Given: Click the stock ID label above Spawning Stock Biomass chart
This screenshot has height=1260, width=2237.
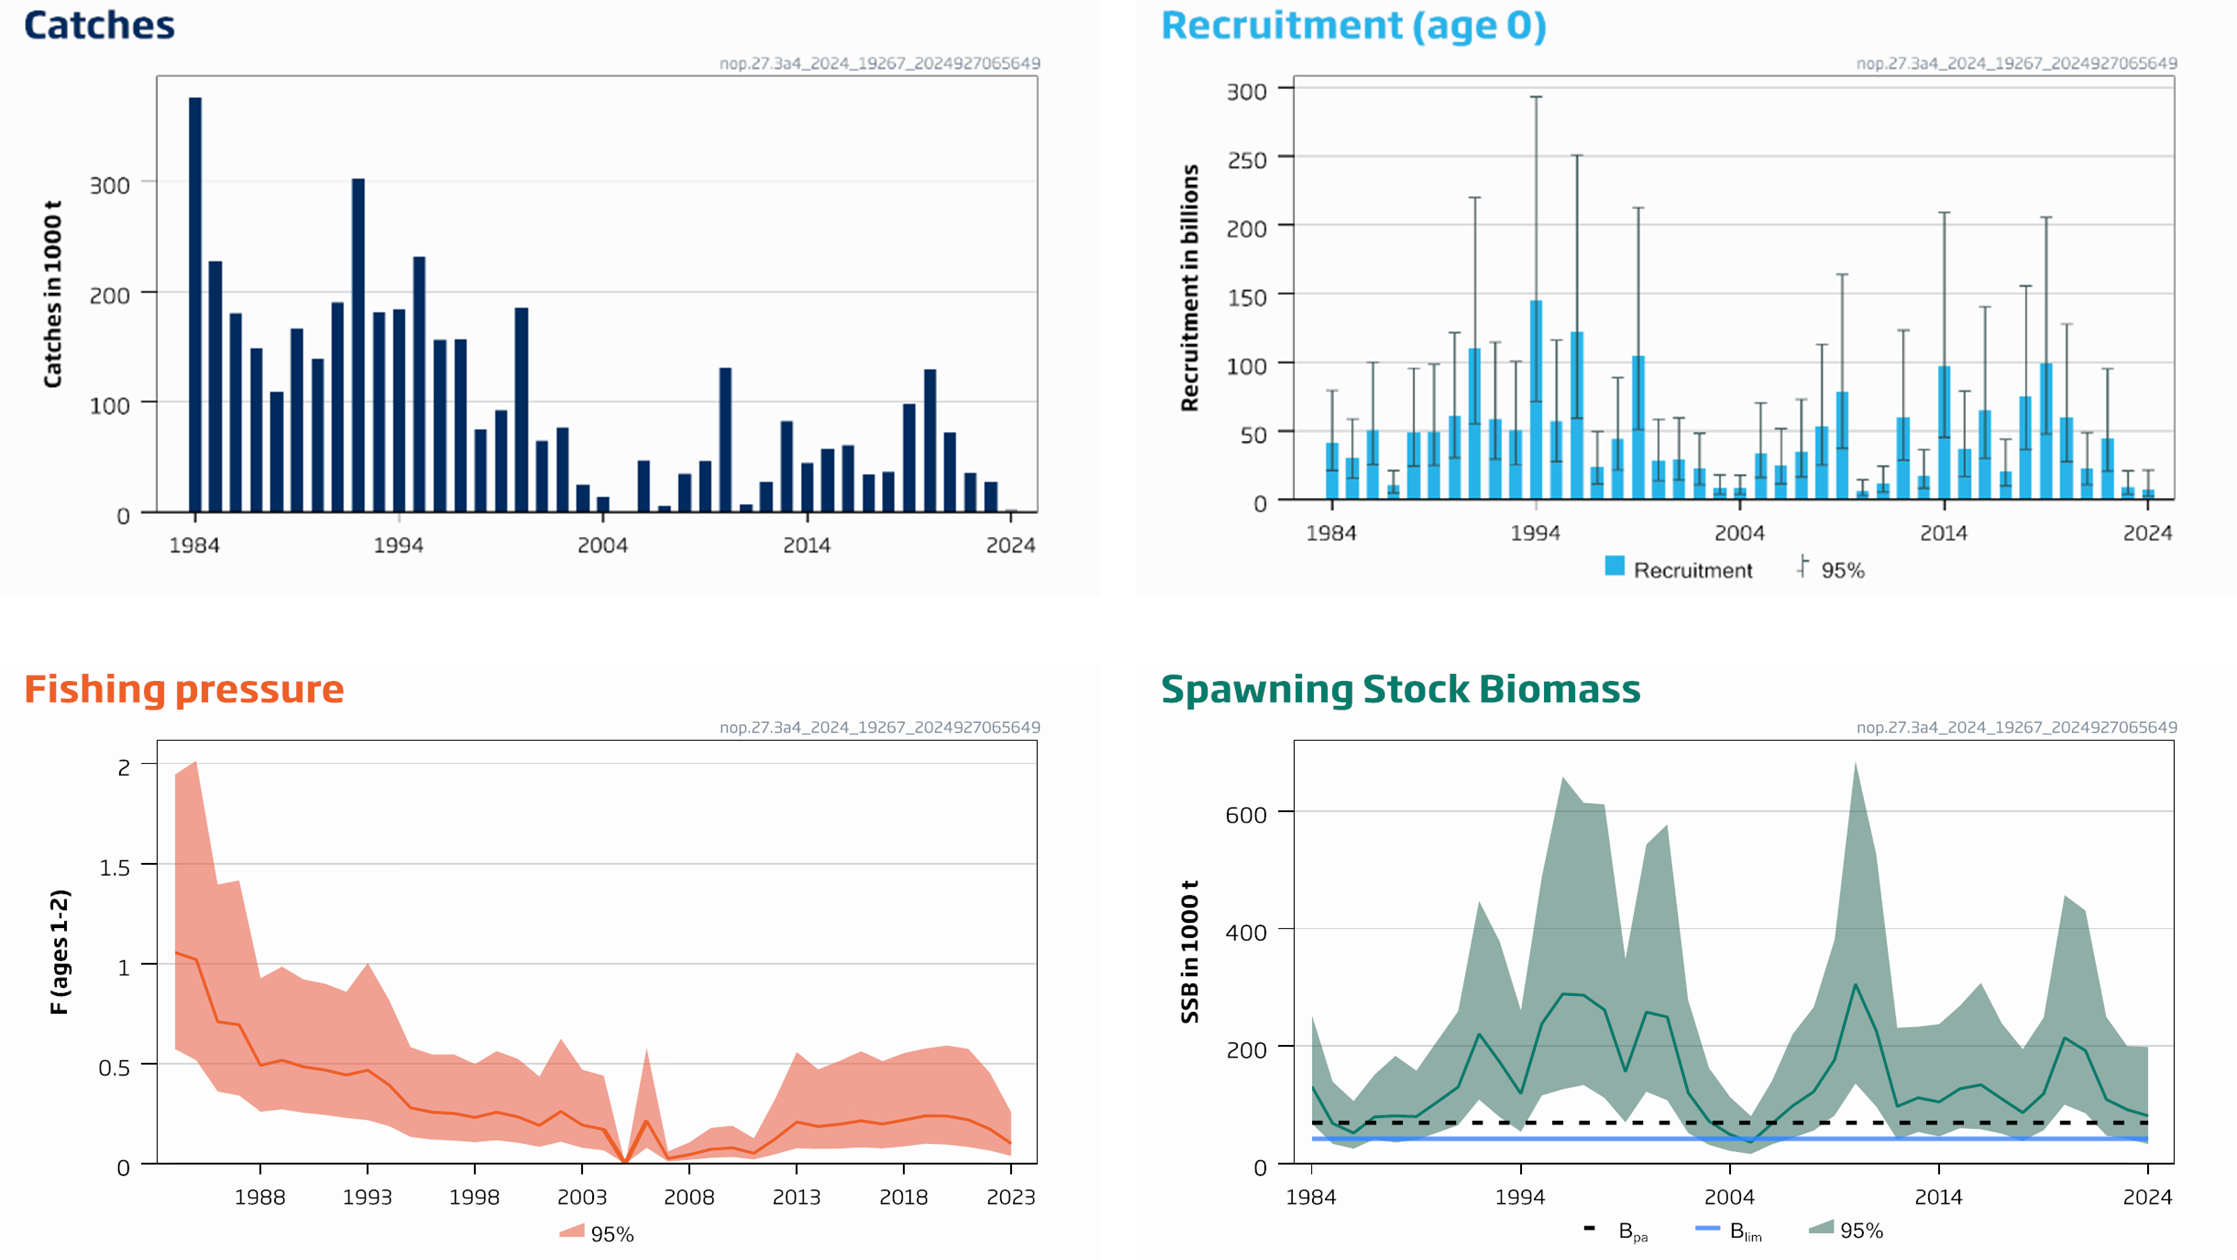Looking at the screenshot, I should [2016, 727].
